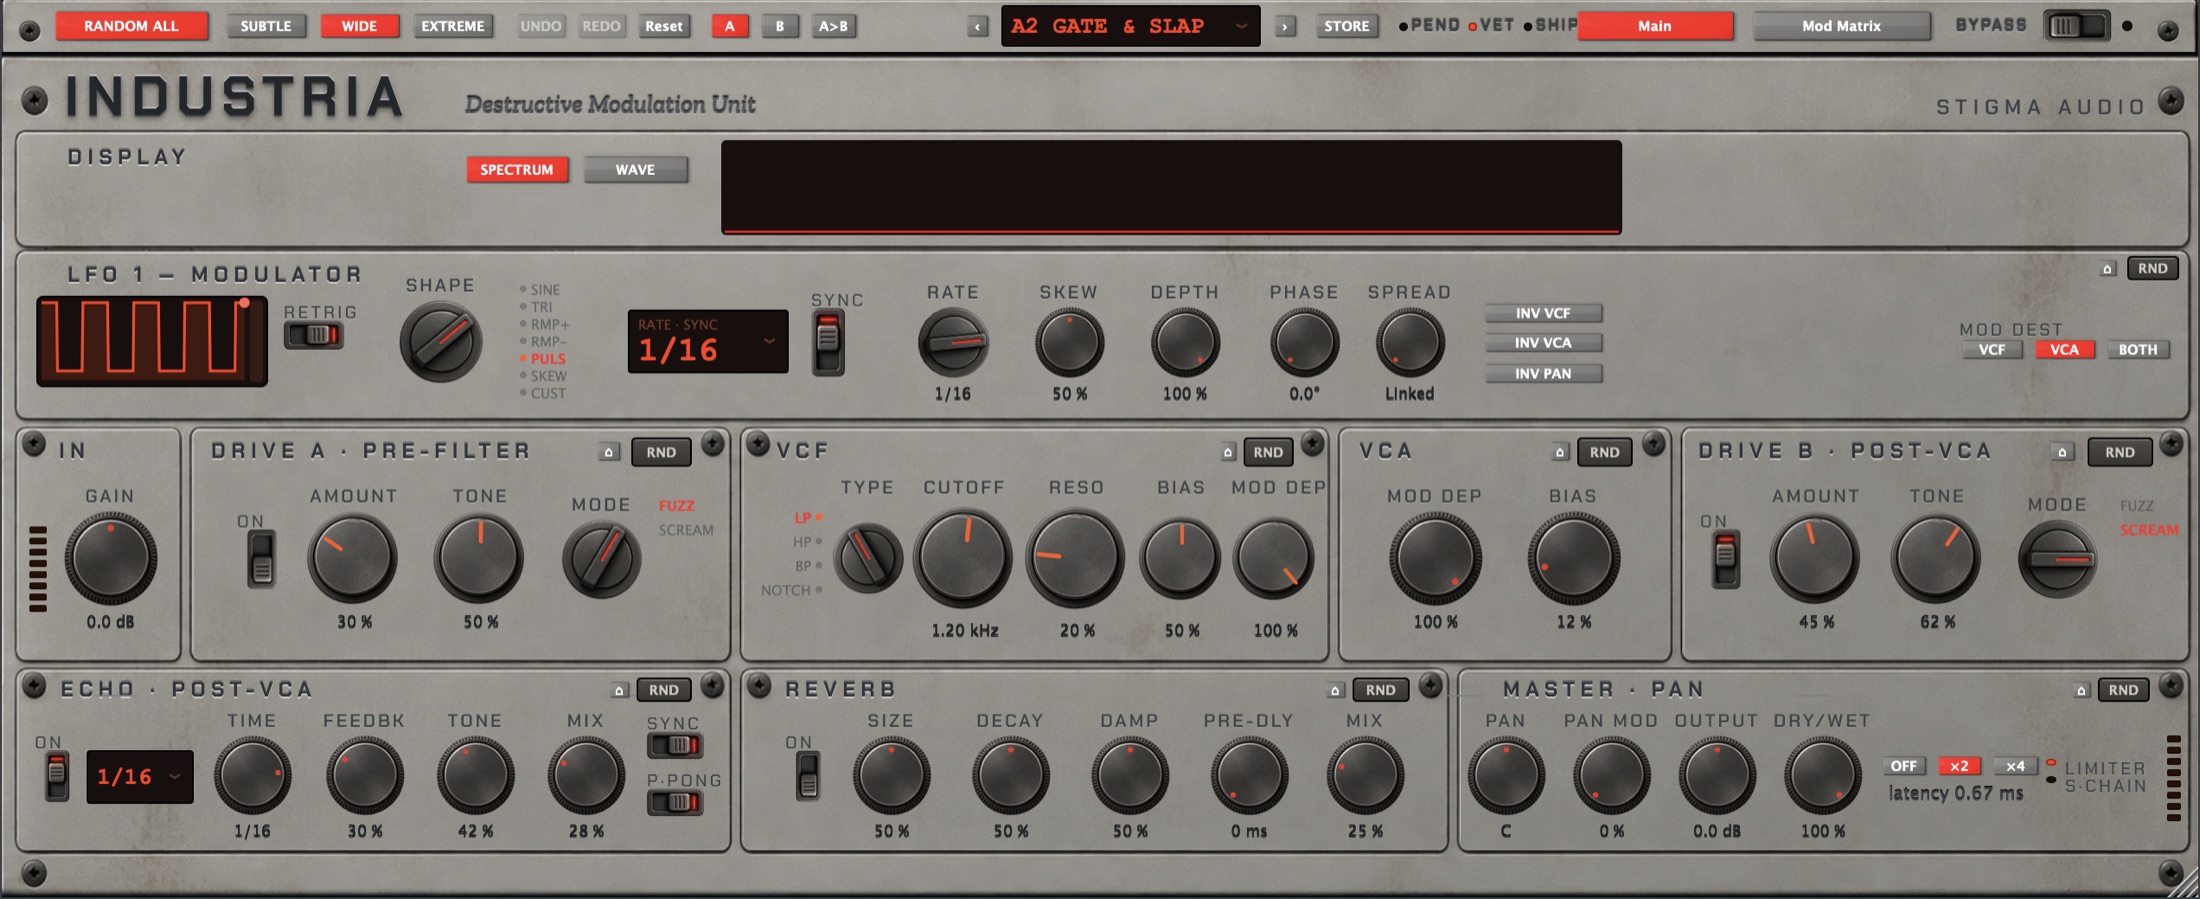2200x899 pixels.
Task: Toggle the Echo ON switch
Action: (57, 777)
